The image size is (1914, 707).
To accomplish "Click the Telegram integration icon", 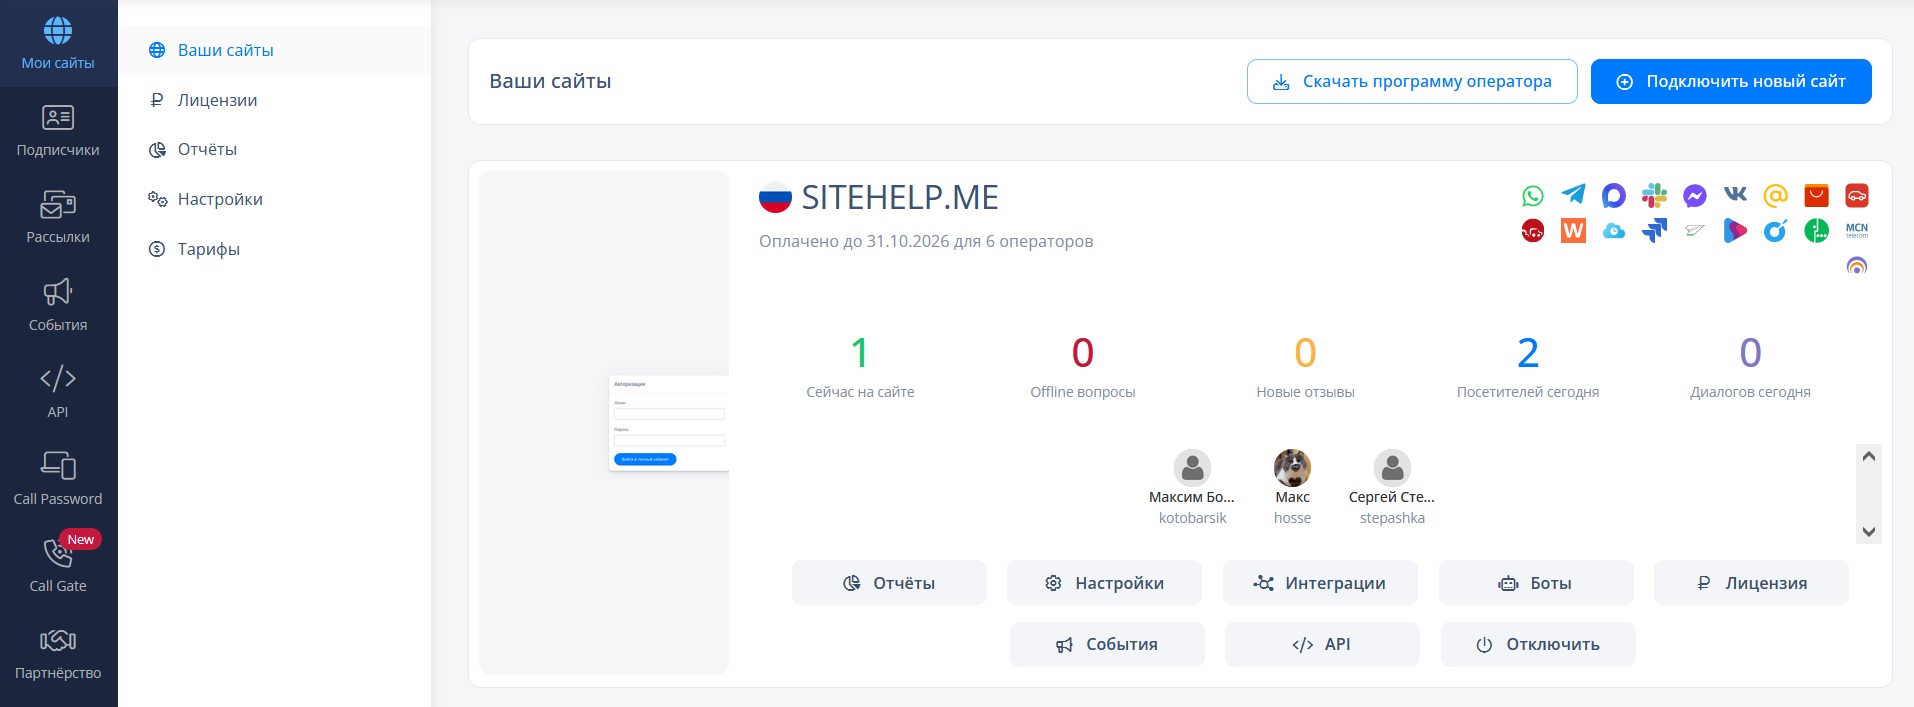I will 1573,195.
